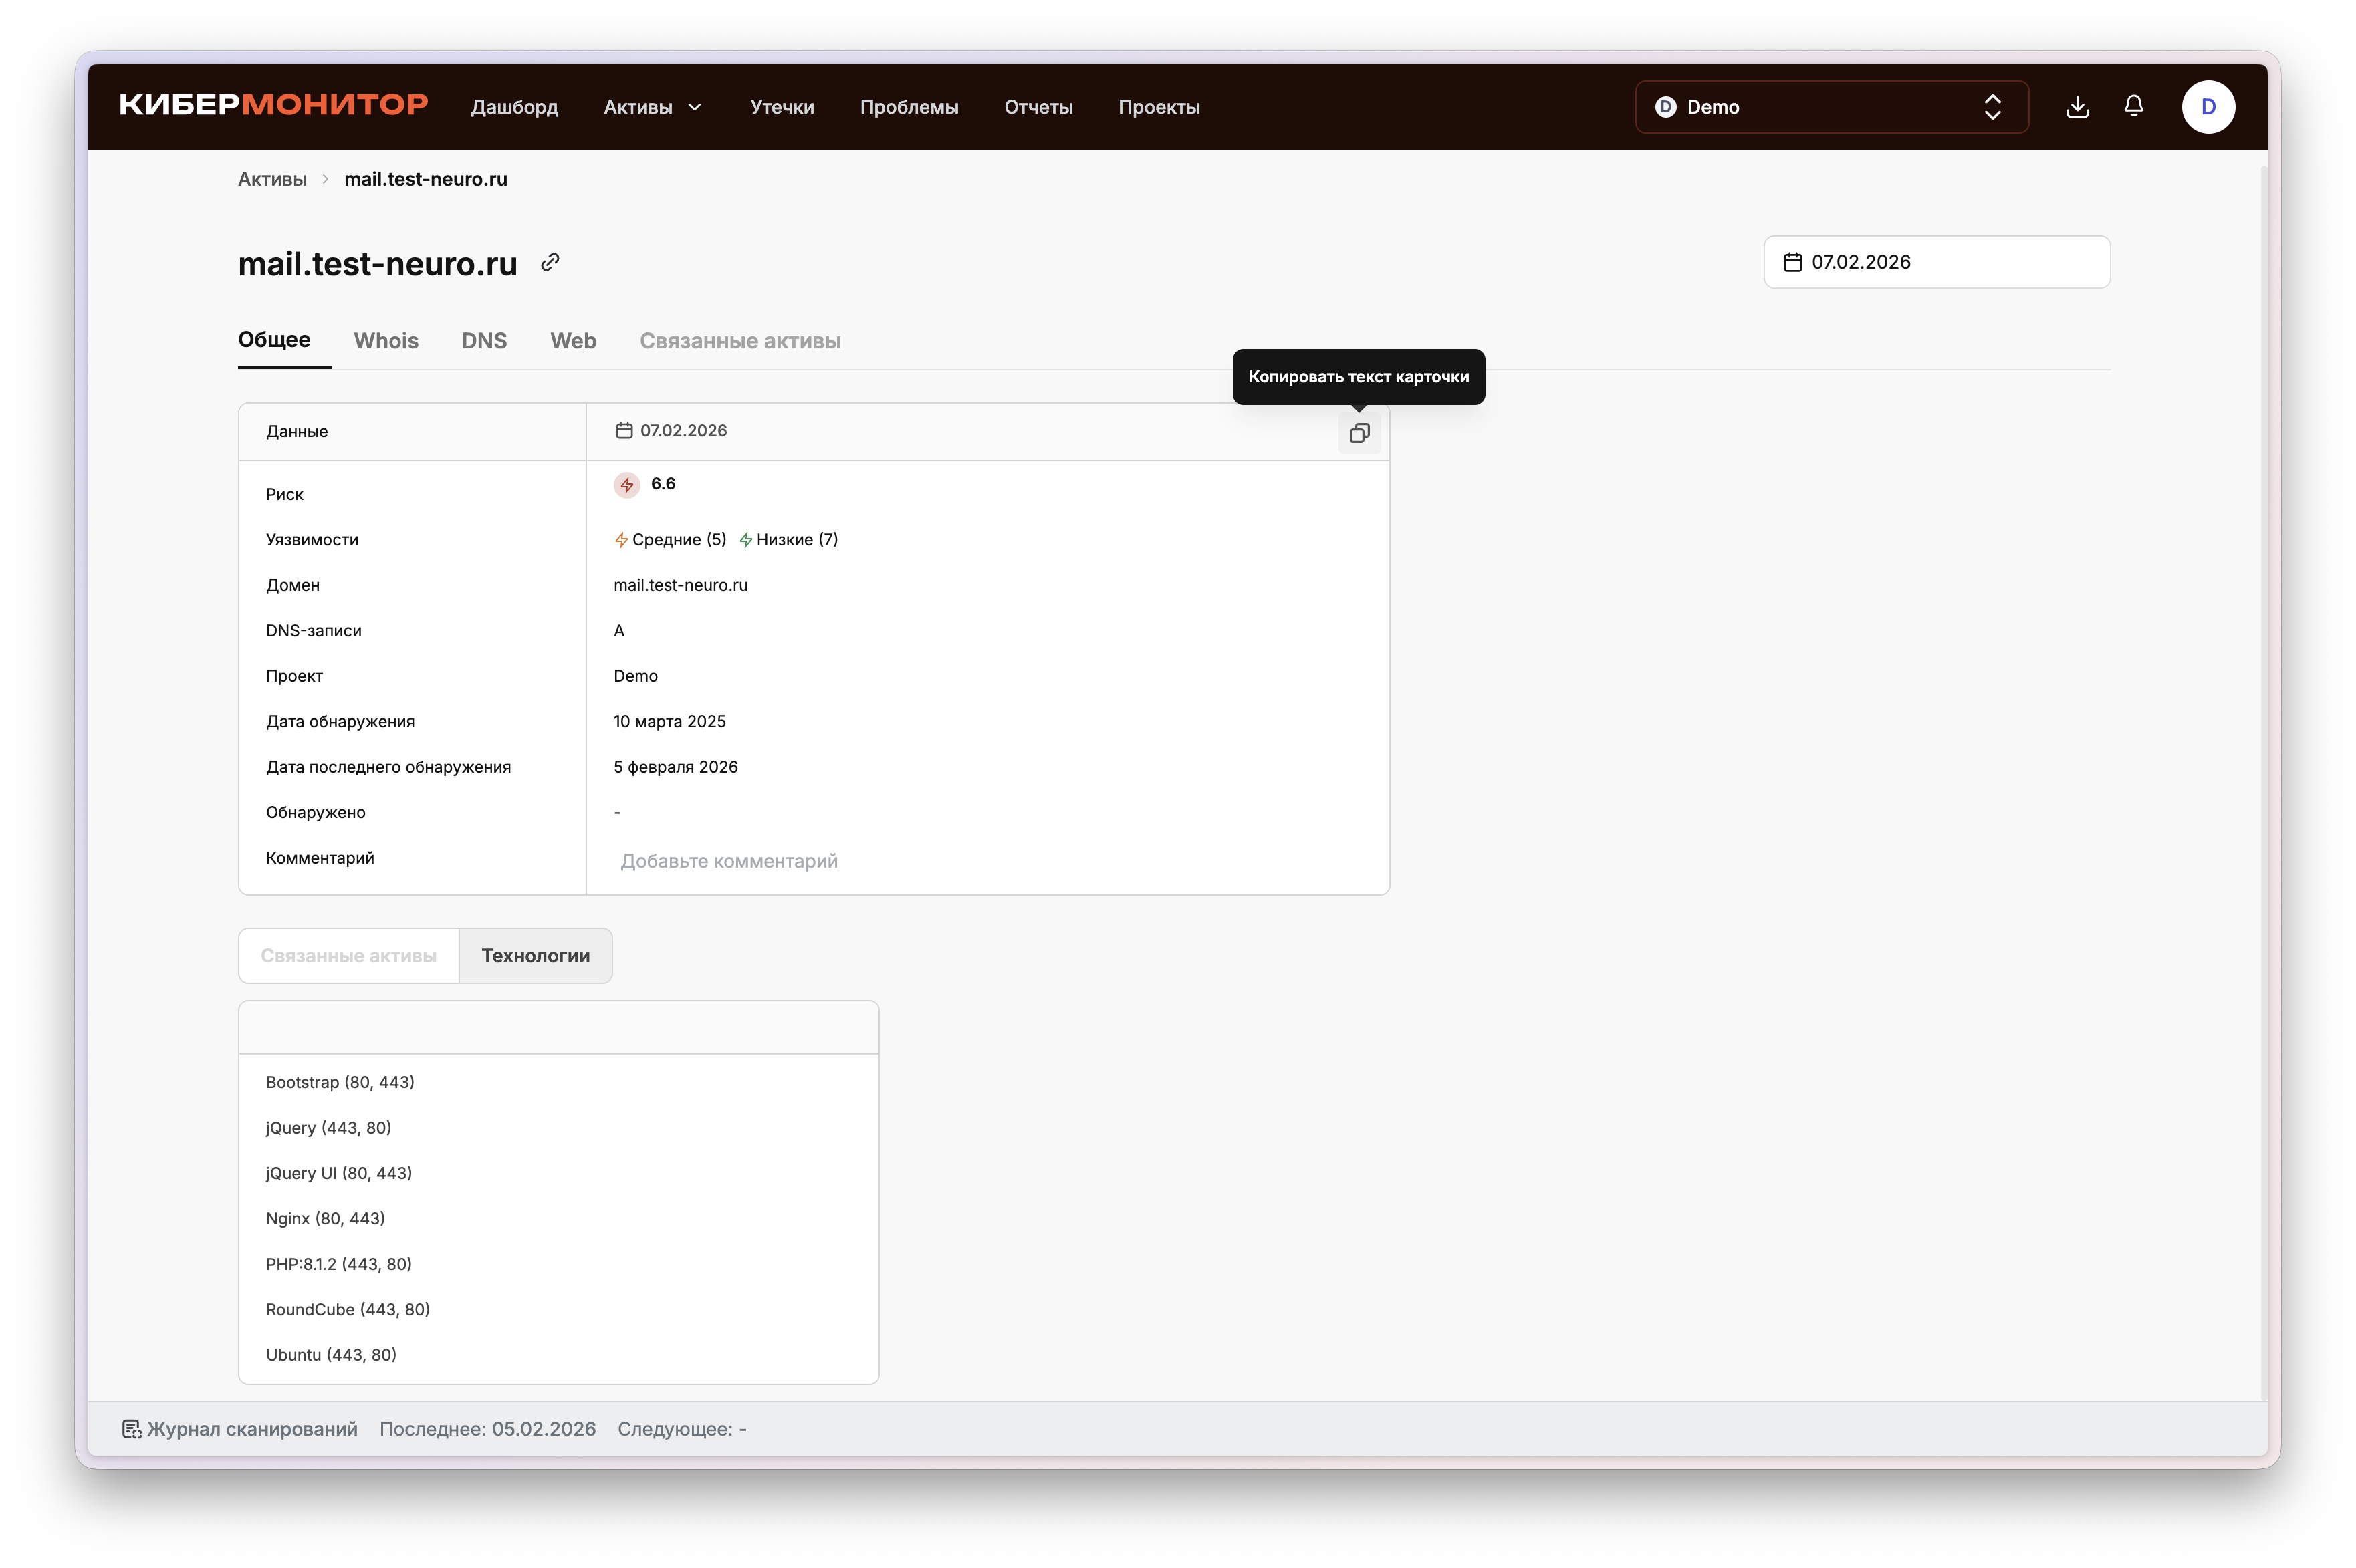Viewport: 2356px width, 1568px height.
Task: Open the 07.02.2026 date picker
Action: click(x=1936, y=262)
